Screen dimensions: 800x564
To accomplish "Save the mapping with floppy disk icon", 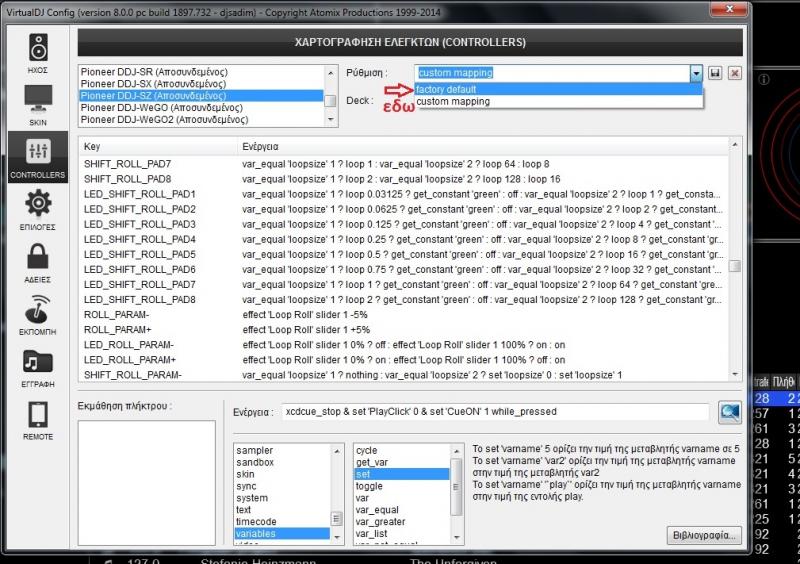I will point(715,73).
